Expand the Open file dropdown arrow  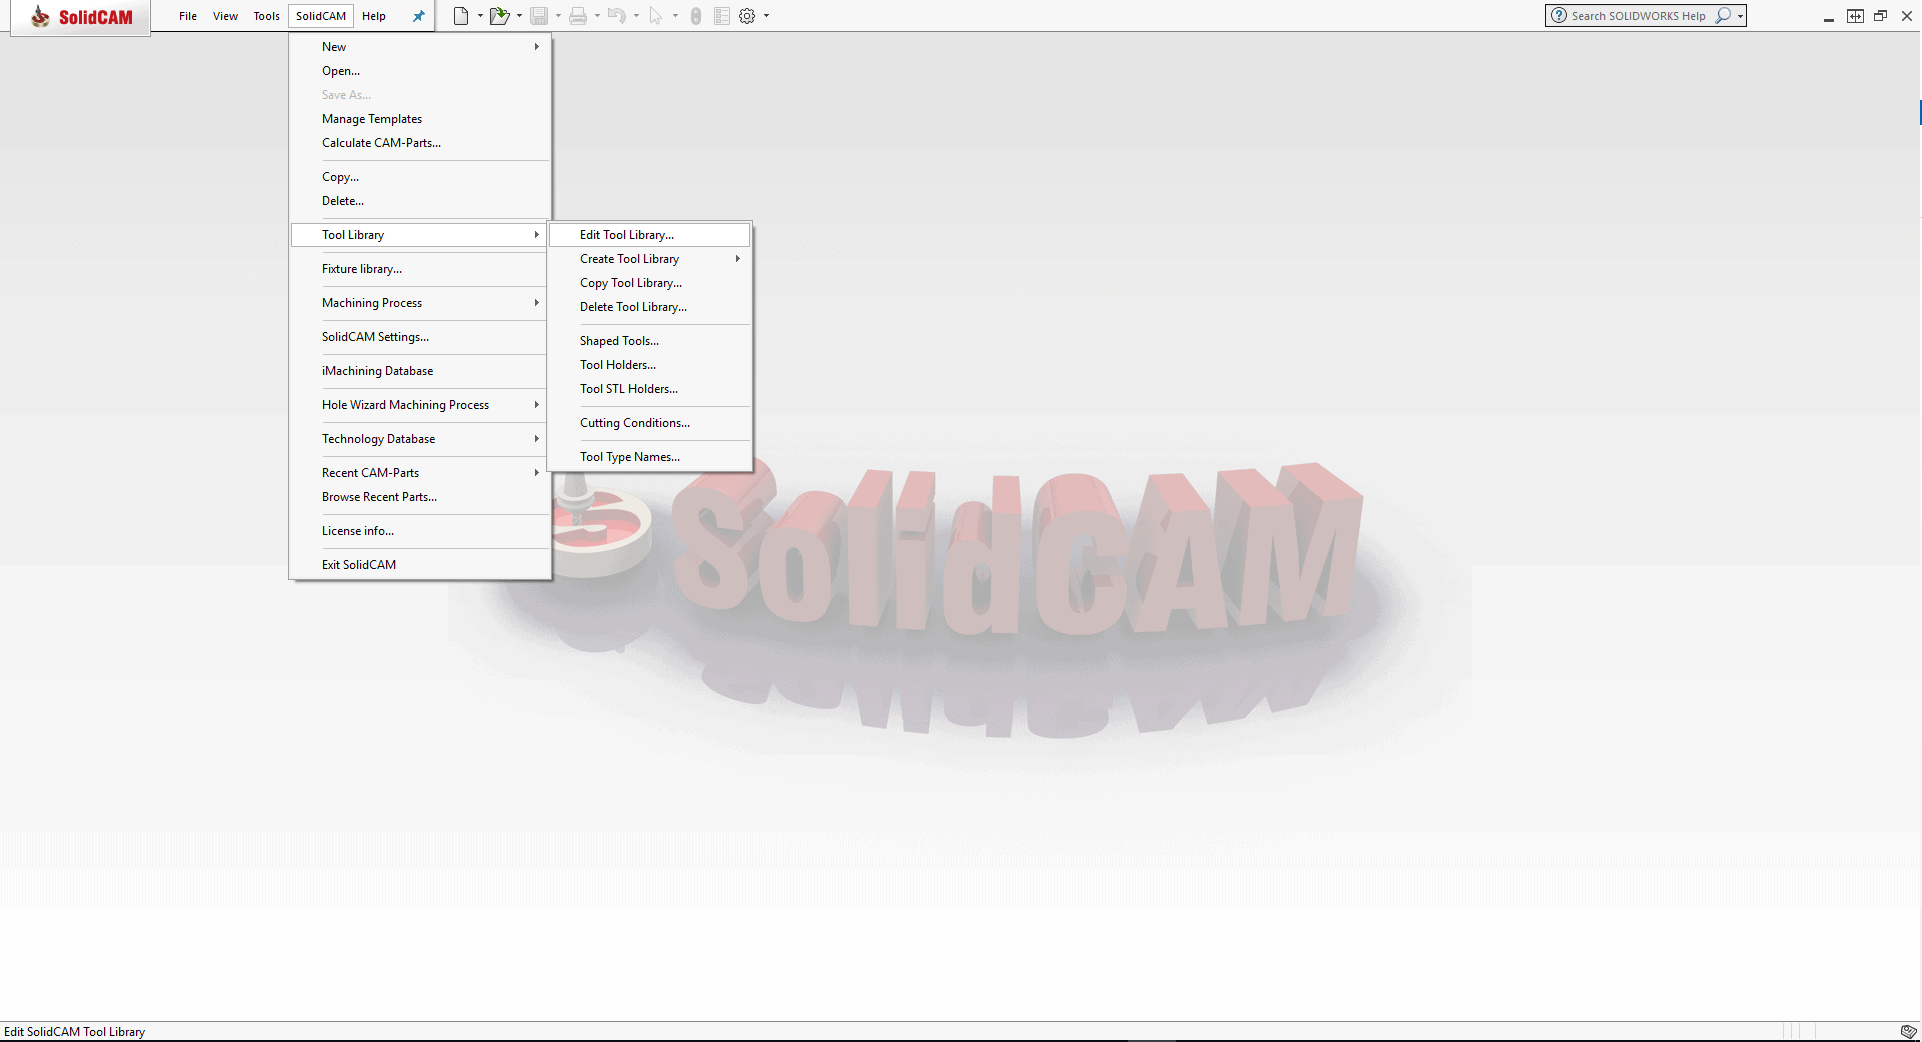(519, 16)
